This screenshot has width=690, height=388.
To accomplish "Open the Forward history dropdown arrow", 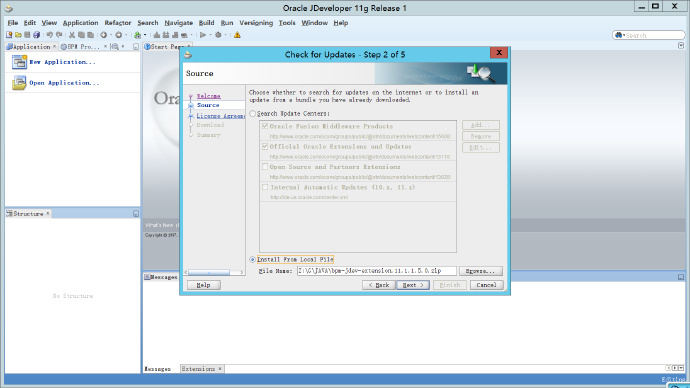I will 126,35.
